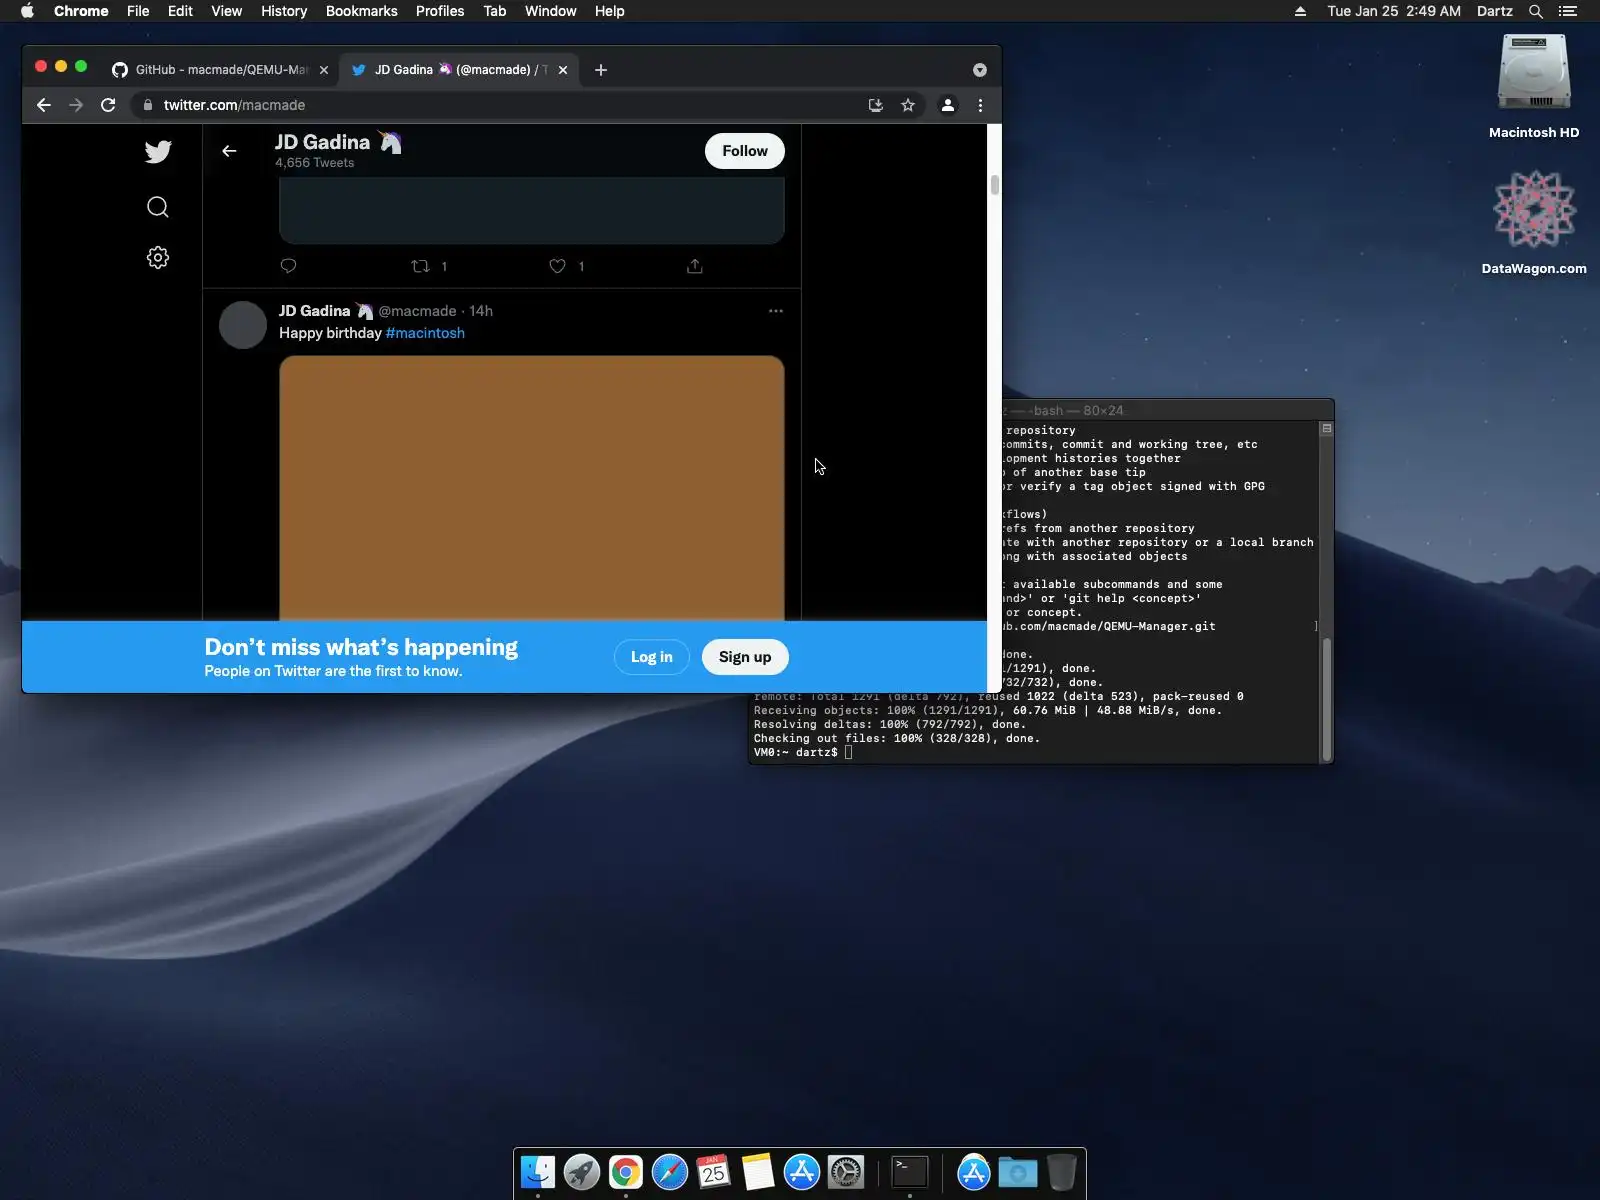Image resolution: width=1600 pixels, height=1200 pixels.
Task: Open the Window menu
Action: (x=551, y=11)
